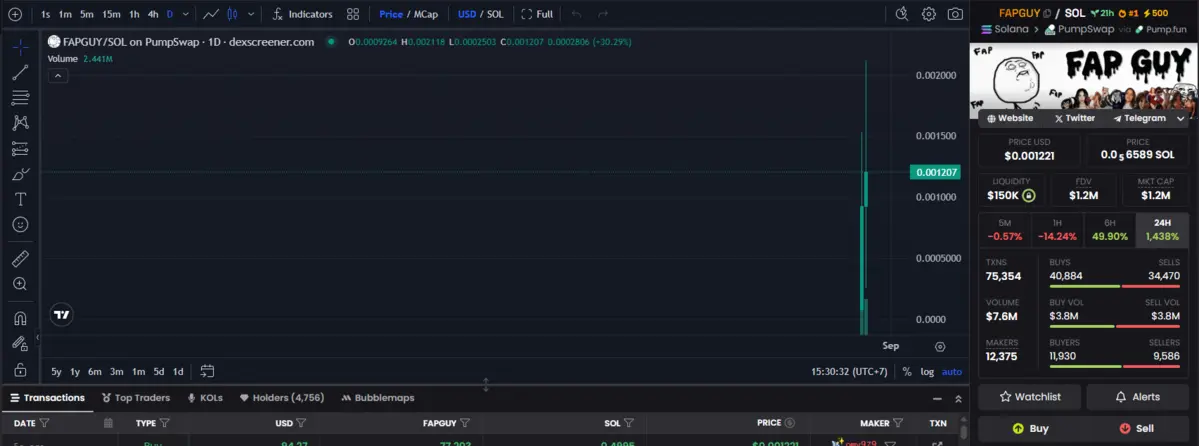Viewport: 1199px width, 446px height.
Task: Expand more social links chevron
Action: point(1181,118)
